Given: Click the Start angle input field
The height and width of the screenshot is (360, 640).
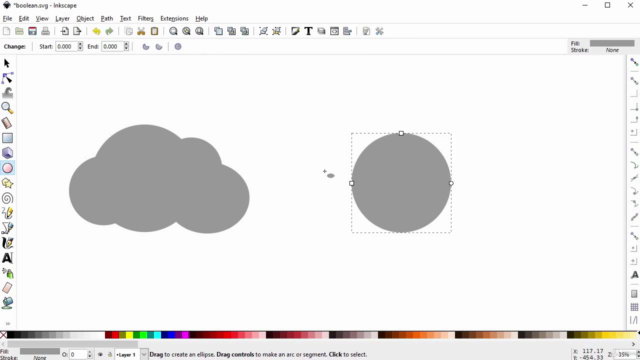Looking at the screenshot, I should 66,47.
